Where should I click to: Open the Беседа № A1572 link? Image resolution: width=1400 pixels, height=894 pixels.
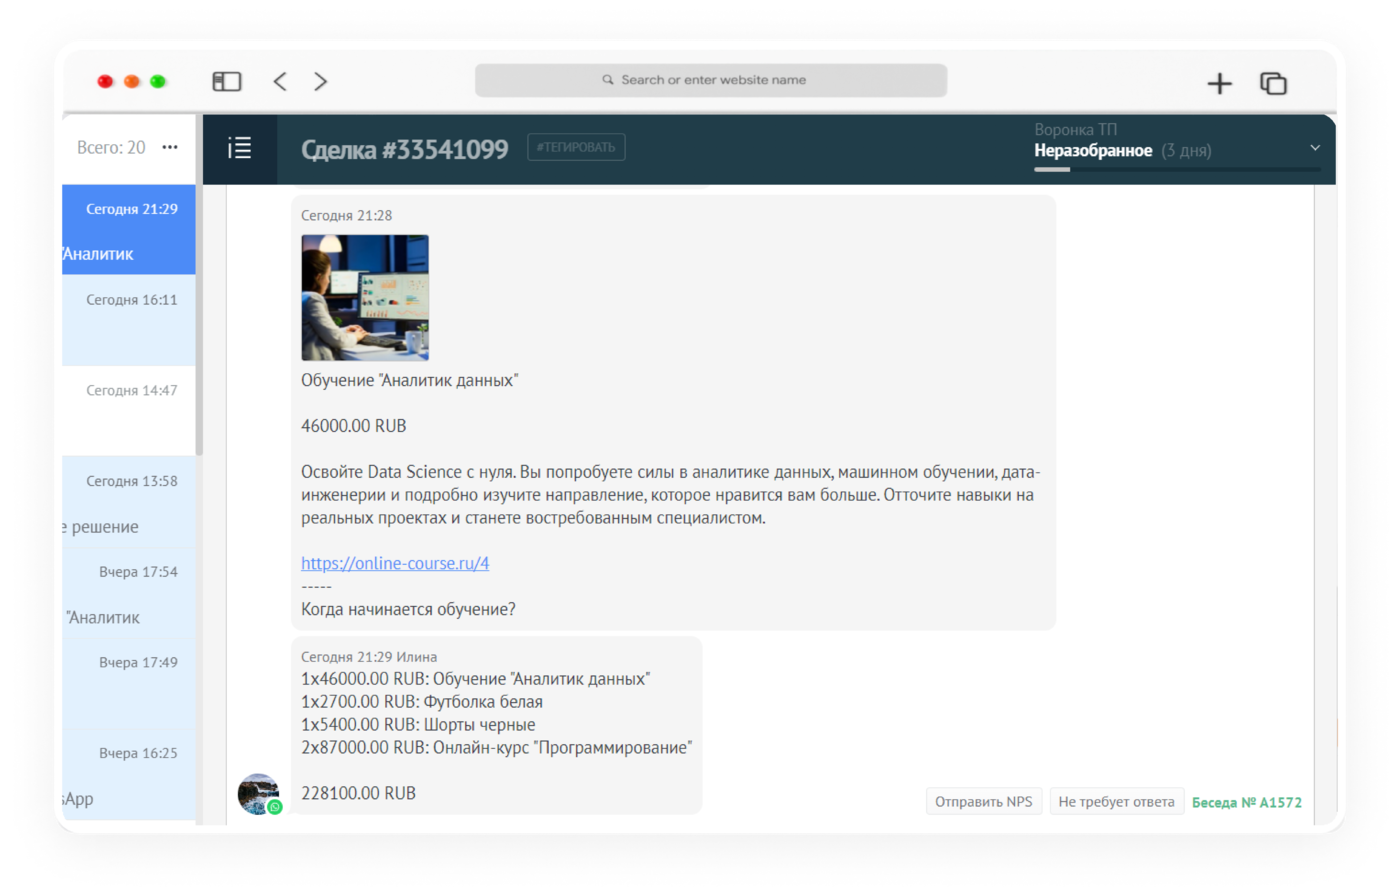(x=1247, y=802)
